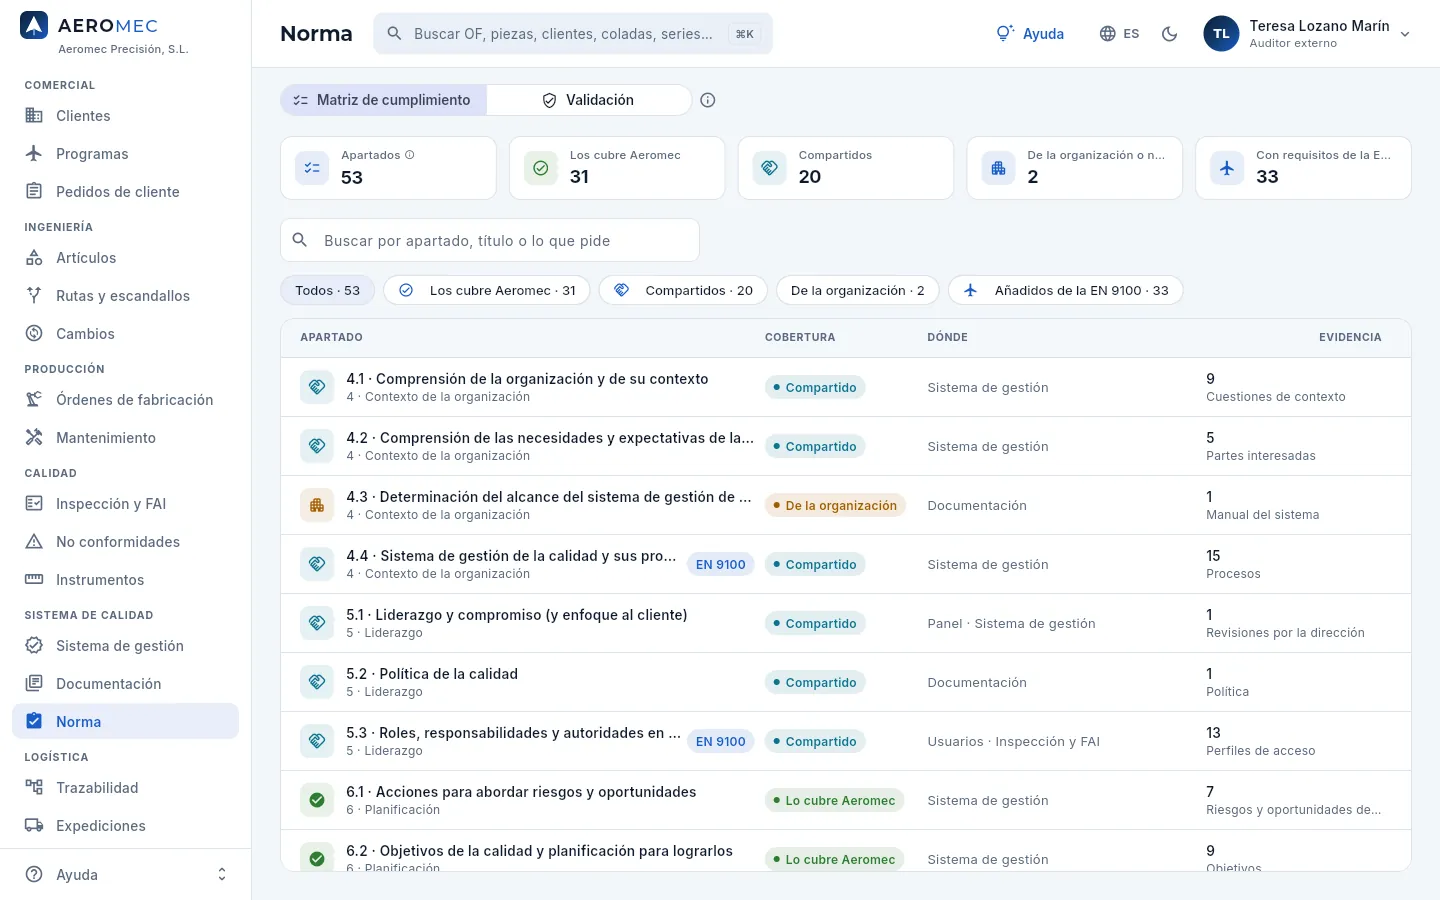Viewport: 1440px width, 900px height.
Task: Open Inspección y FAI
Action: (125, 504)
